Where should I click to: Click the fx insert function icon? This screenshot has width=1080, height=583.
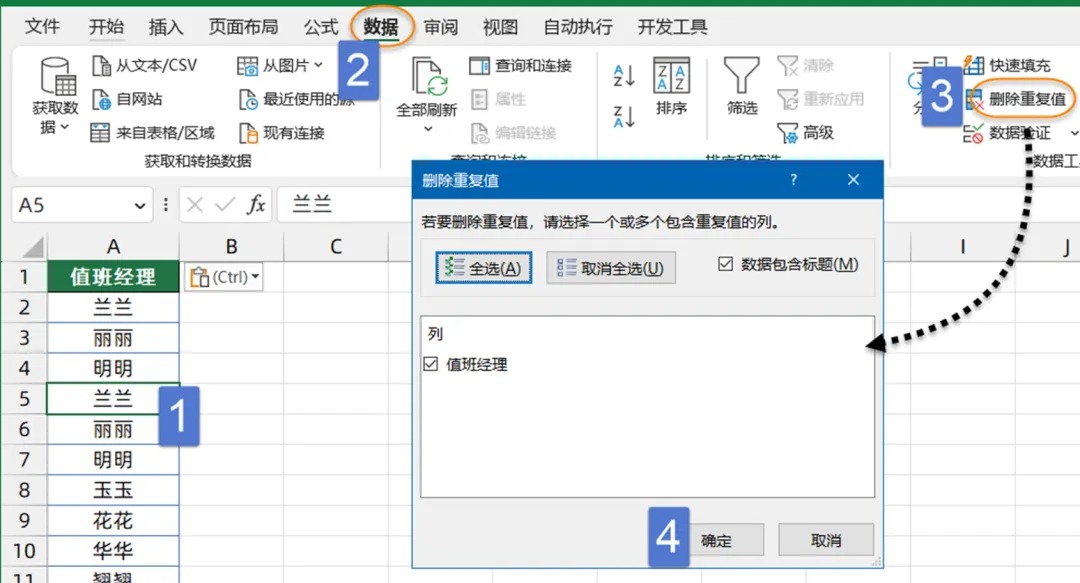point(256,205)
